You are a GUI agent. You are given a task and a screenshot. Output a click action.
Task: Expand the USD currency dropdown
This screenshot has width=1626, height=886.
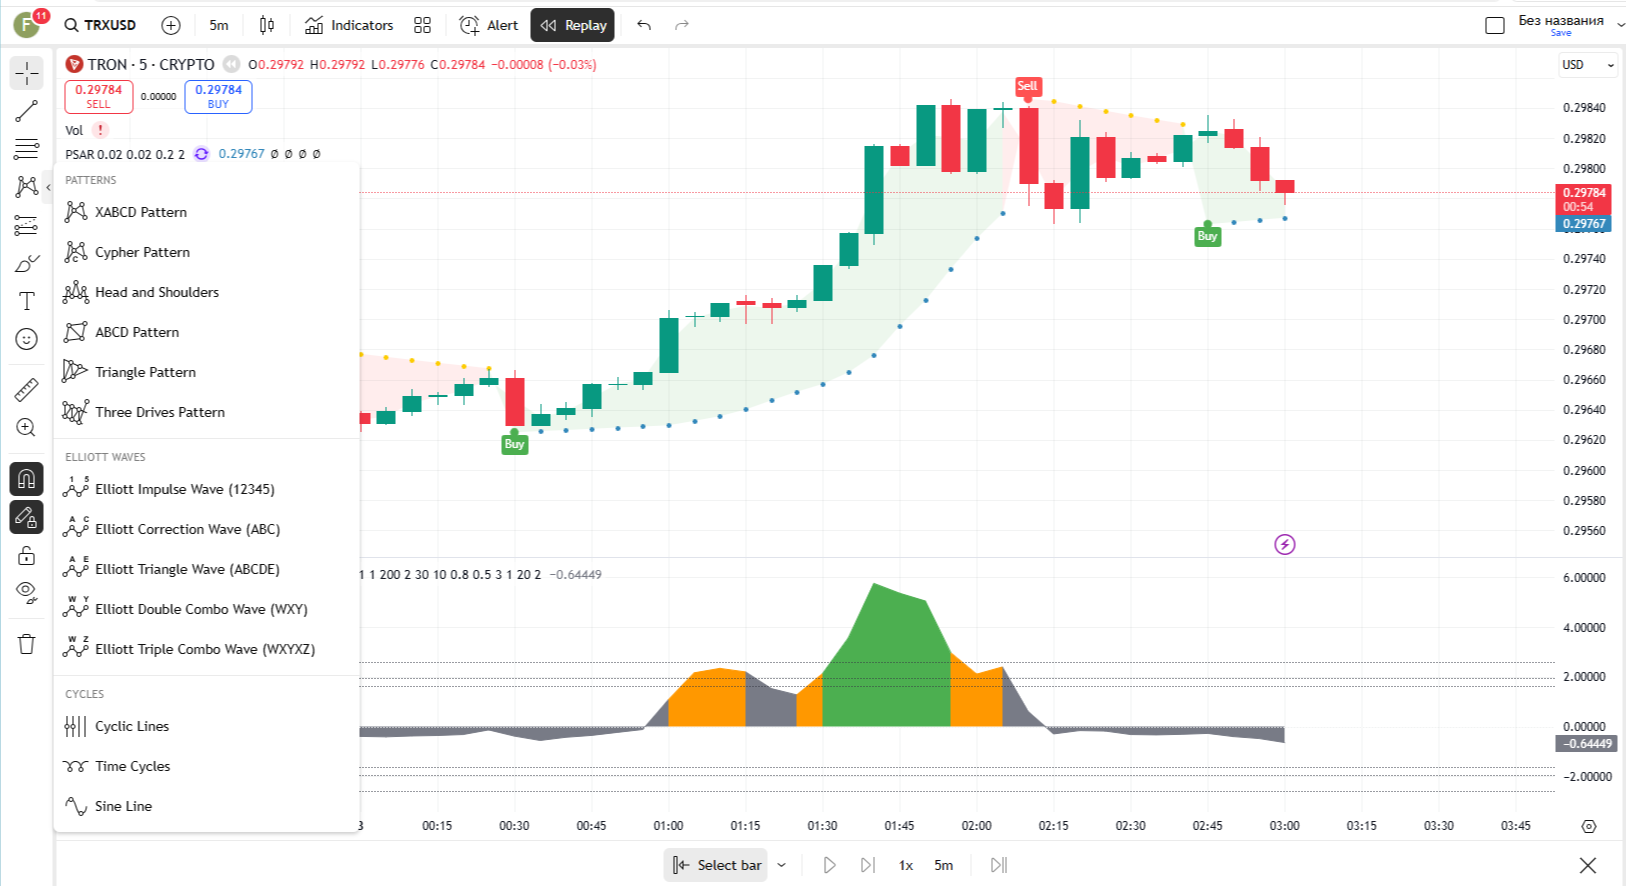pos(1588,65)
